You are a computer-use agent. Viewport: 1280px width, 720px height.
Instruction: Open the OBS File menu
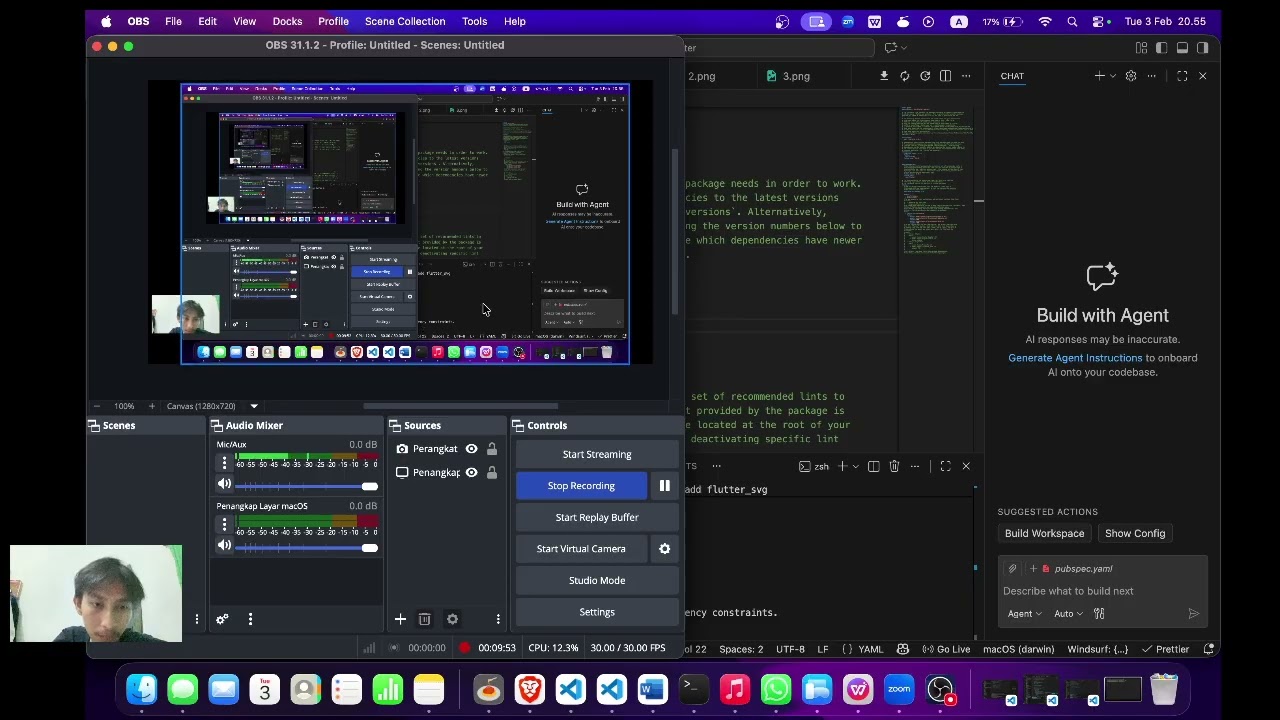point(173,21)
